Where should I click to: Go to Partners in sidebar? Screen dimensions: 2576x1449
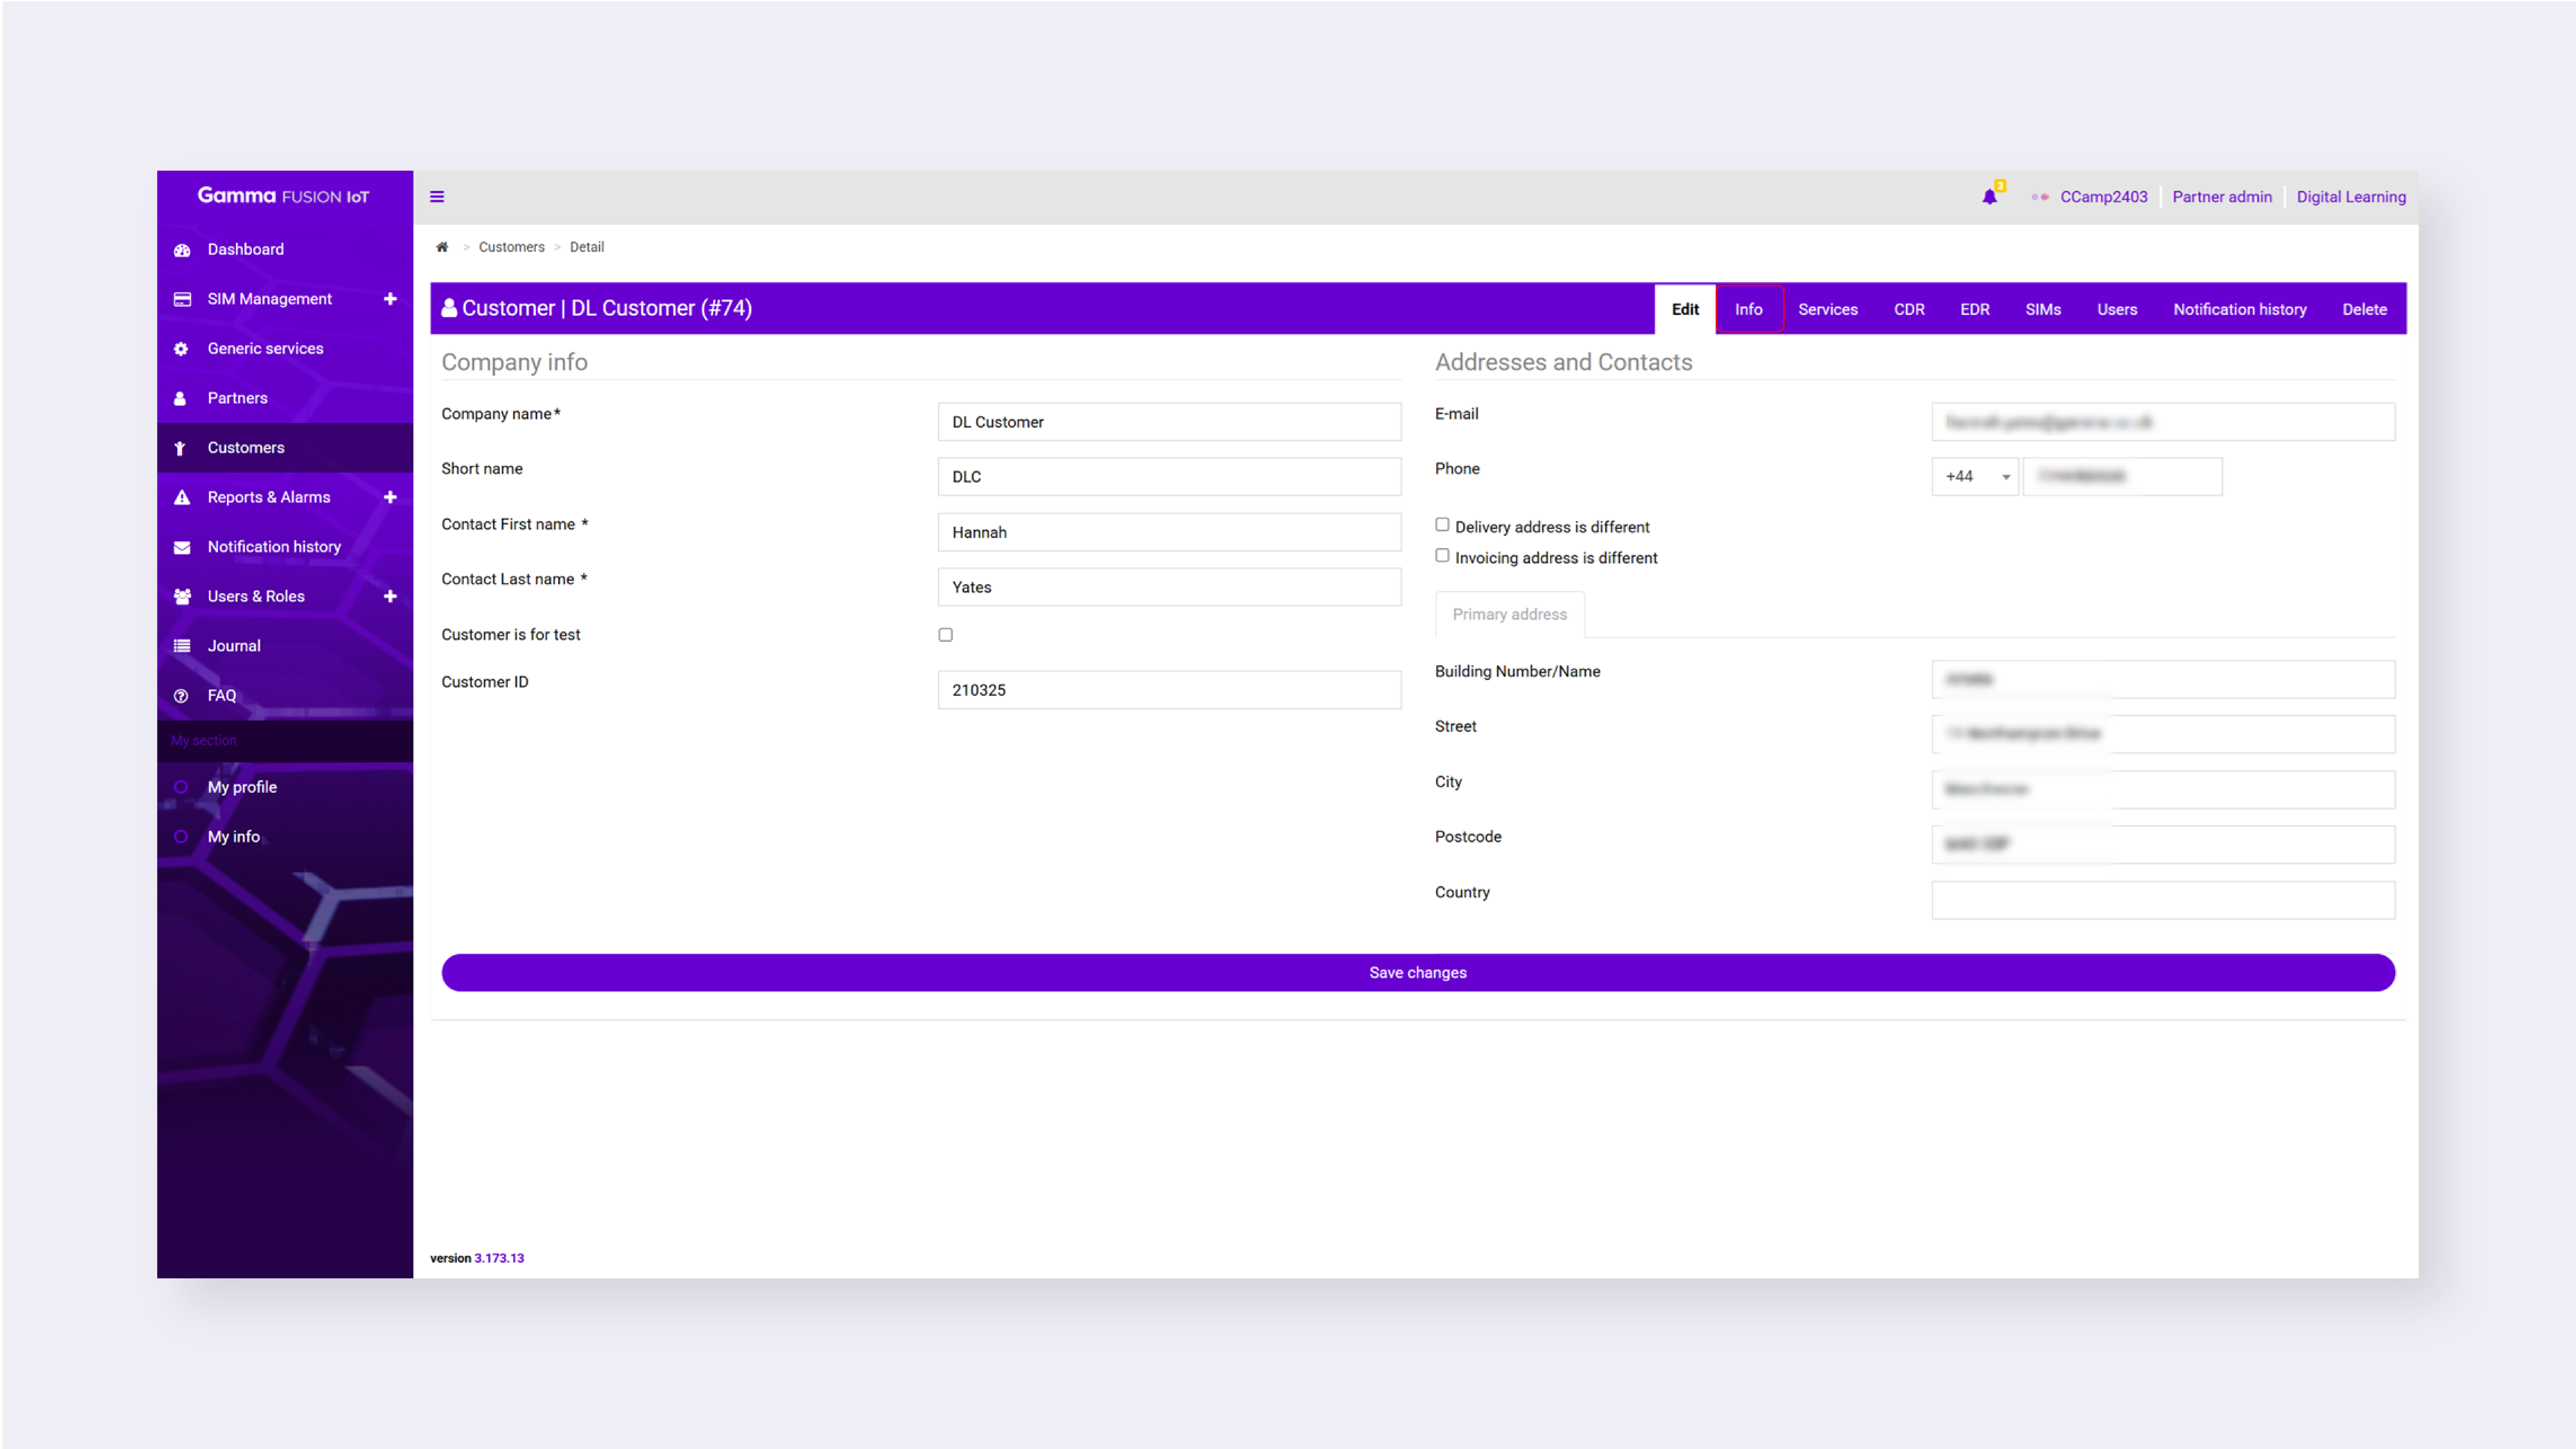click(237, 398)
